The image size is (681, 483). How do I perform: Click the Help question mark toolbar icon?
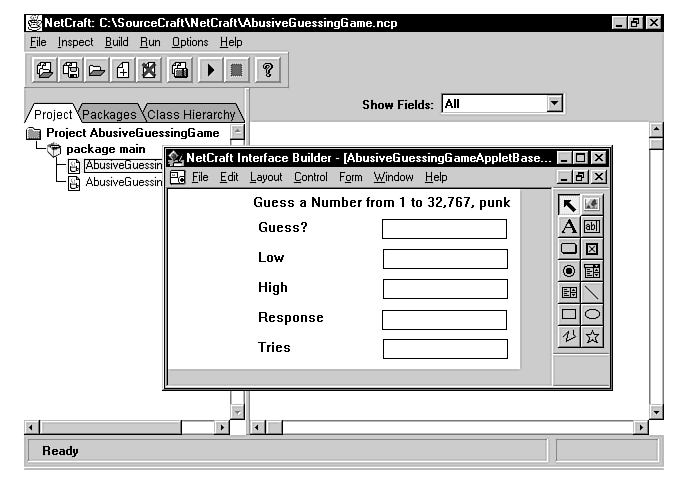pos(268,70)
